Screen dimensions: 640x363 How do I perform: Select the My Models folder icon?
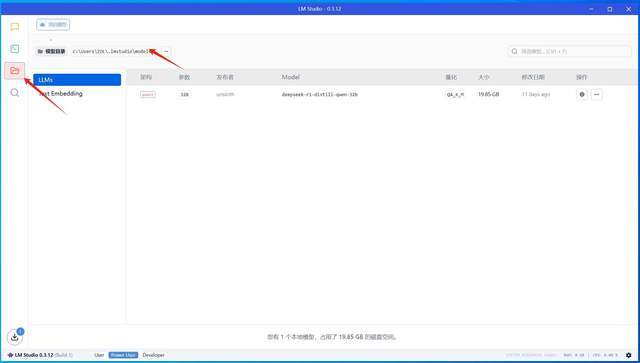[15, 71]
